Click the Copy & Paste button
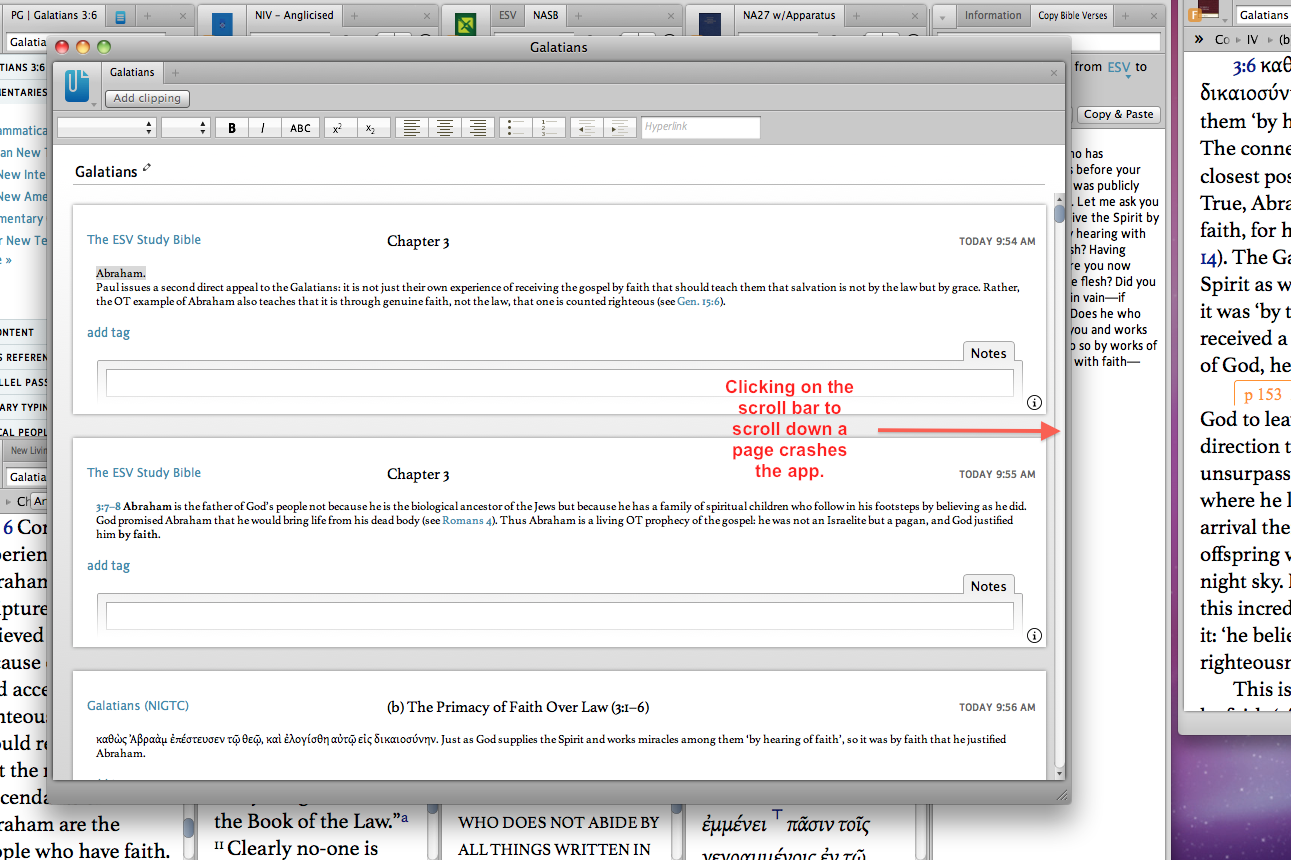The height and width of the screenshot is (860, 1291). pyautogui.click(x=1119, y=114)
